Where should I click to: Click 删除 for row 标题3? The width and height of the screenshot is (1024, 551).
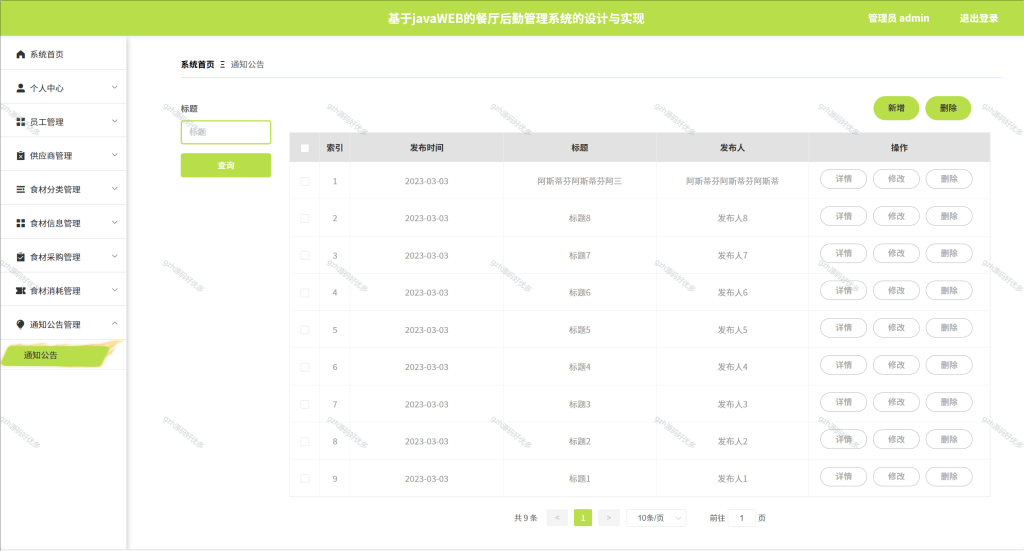coord(949,402)
